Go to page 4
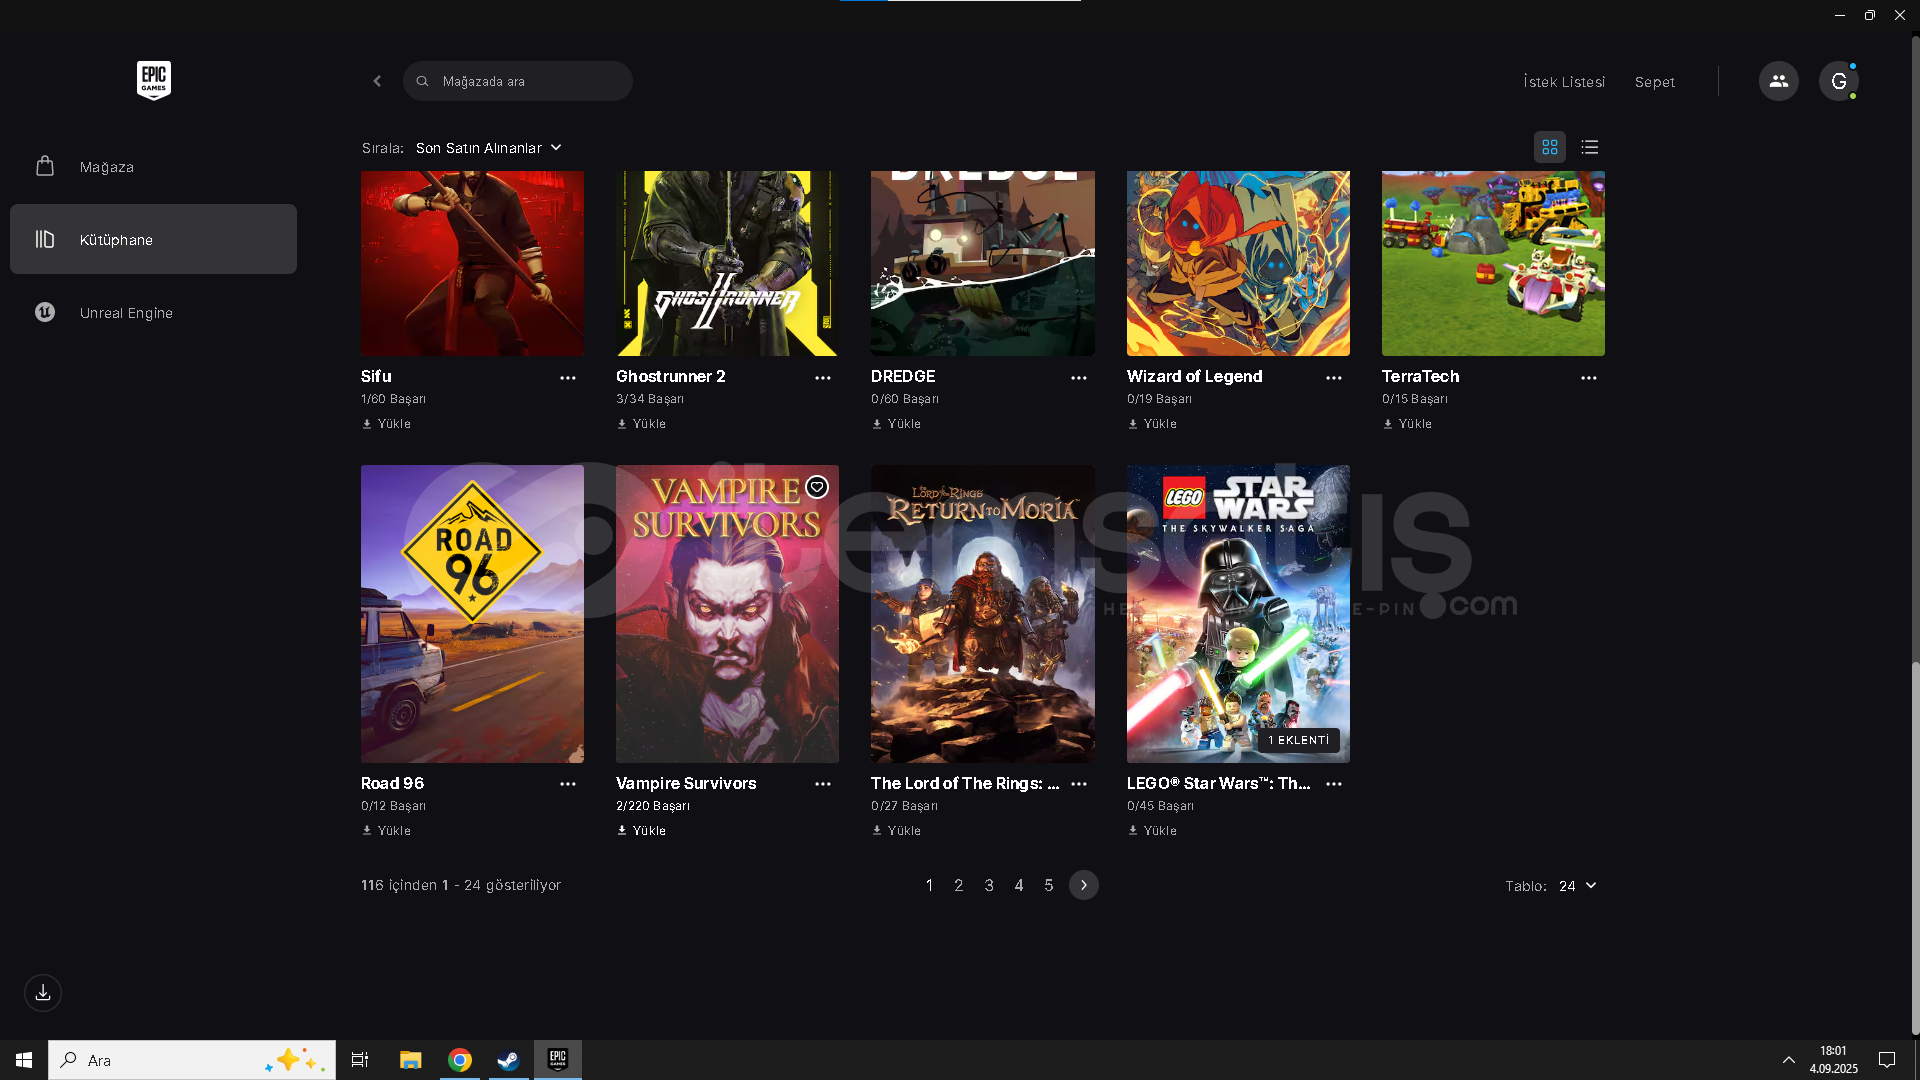1920x1080 pixels. coord(1019,885)
